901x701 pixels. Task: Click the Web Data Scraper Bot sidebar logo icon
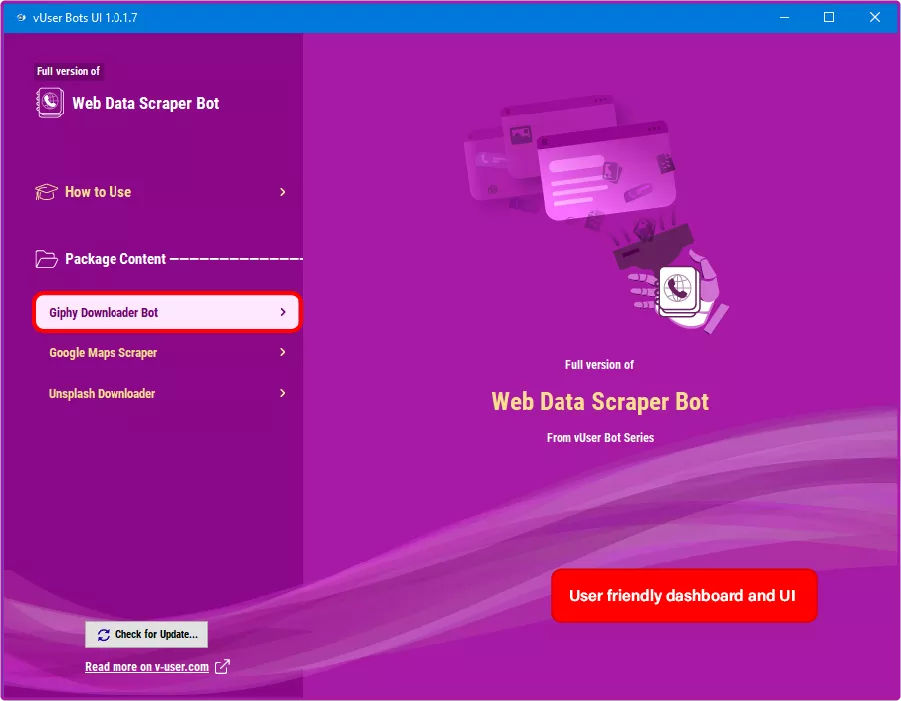coord(50,103)
